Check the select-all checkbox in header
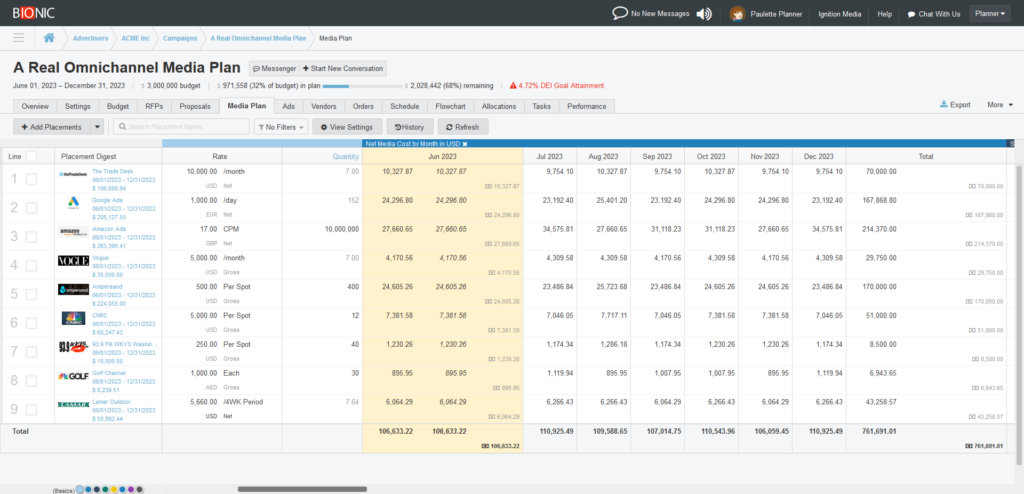1024x494 pixels. 32,156
